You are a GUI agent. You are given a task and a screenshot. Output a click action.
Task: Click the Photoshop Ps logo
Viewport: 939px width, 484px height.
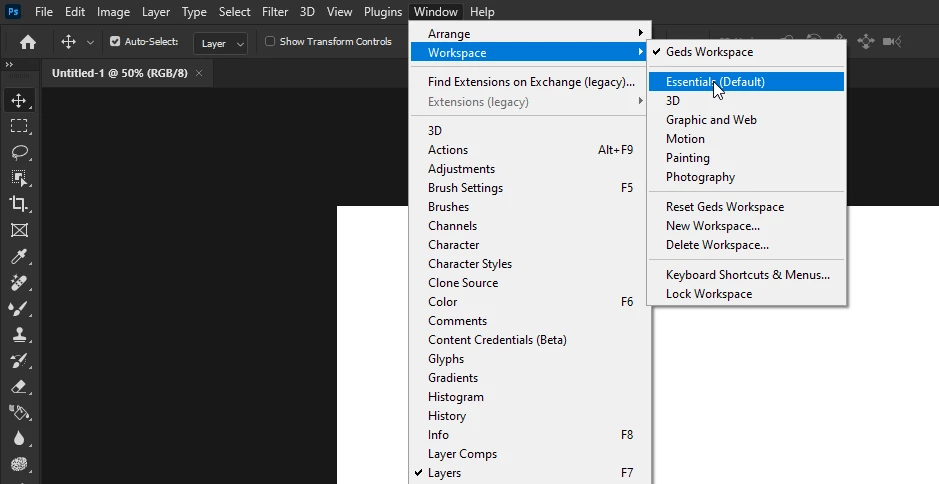(13, 11)
